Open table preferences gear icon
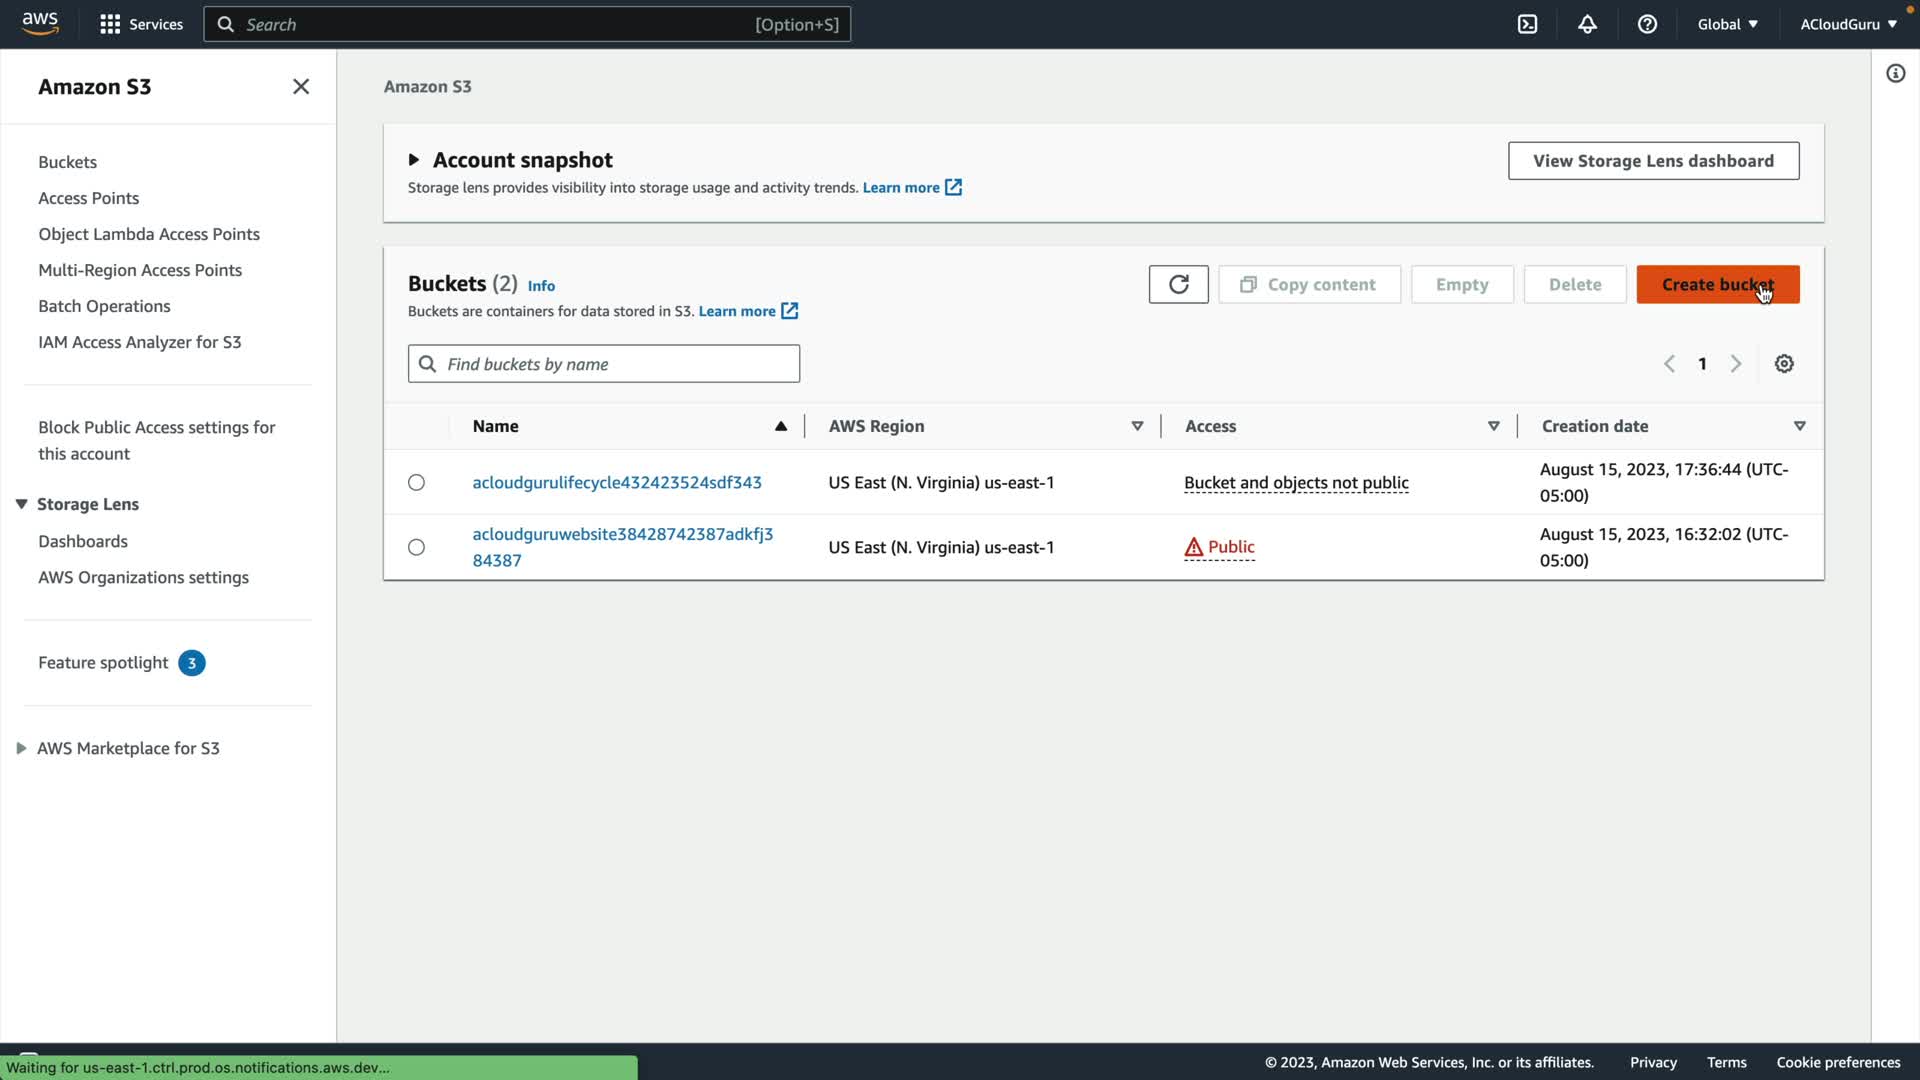1920x1080 pixels. 1784,364
